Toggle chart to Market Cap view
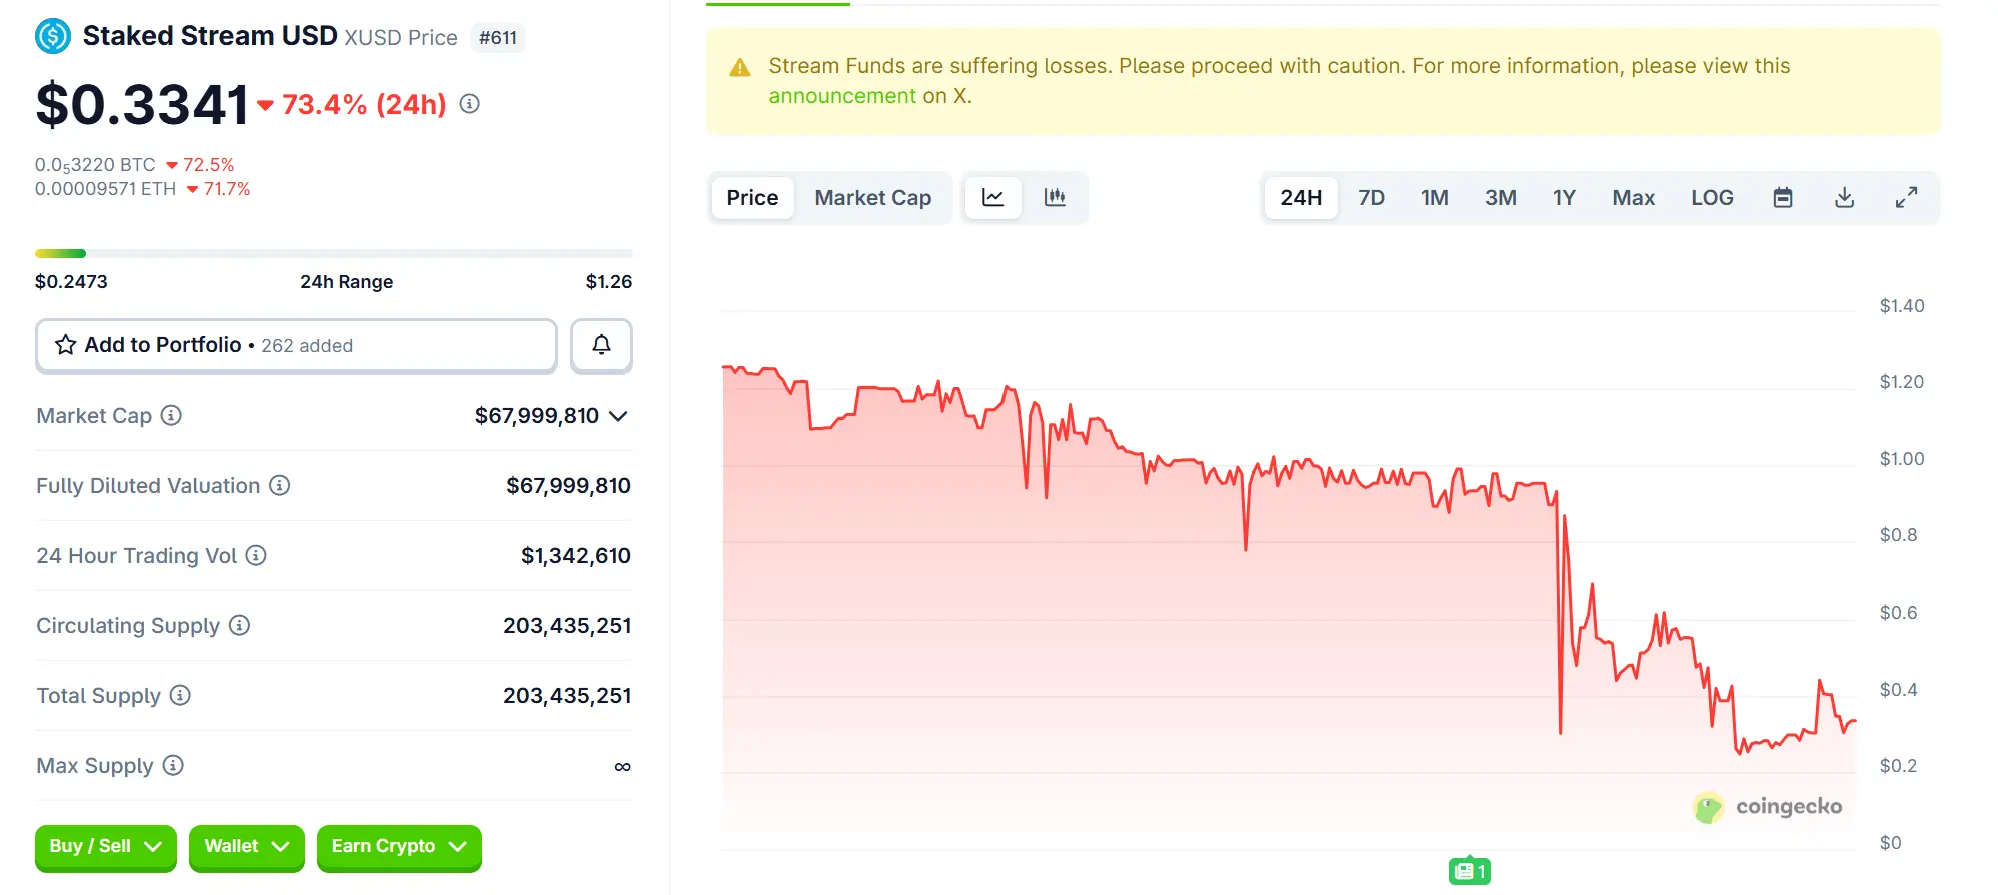 [x=872, y=197]
